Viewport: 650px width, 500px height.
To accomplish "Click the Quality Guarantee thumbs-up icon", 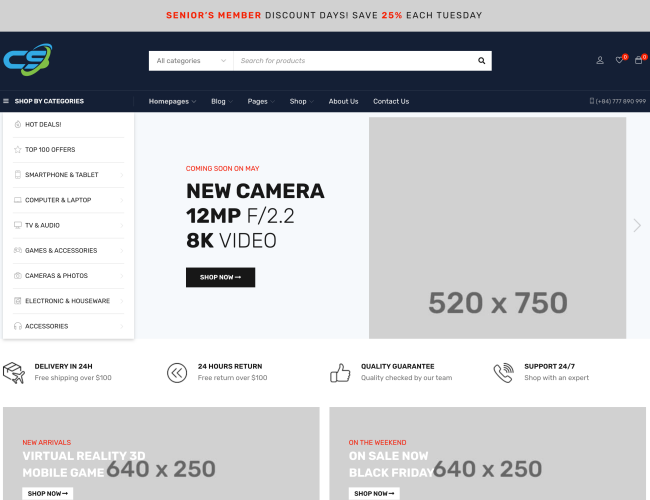I will point(341,373).
